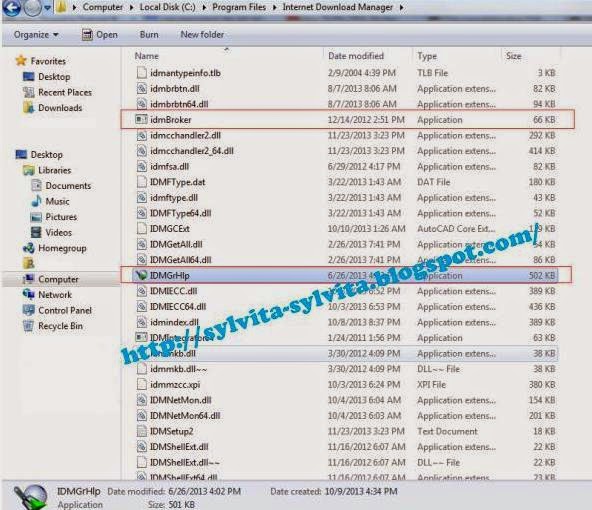Viewport: 592px width, 510px height.
Task: Click idmindex.dll date 10/8/2013 8:37 PM
Action: click(364, 322)
